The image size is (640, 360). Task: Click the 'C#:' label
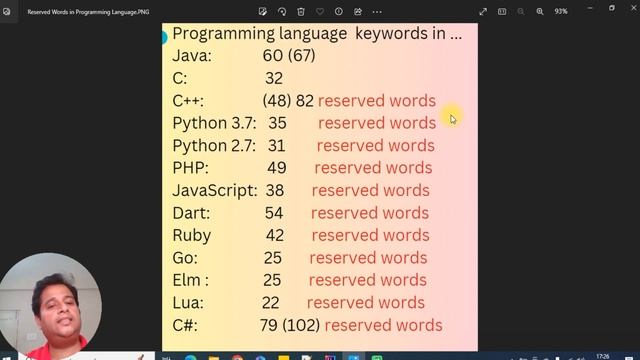click(x=185, y=325)
